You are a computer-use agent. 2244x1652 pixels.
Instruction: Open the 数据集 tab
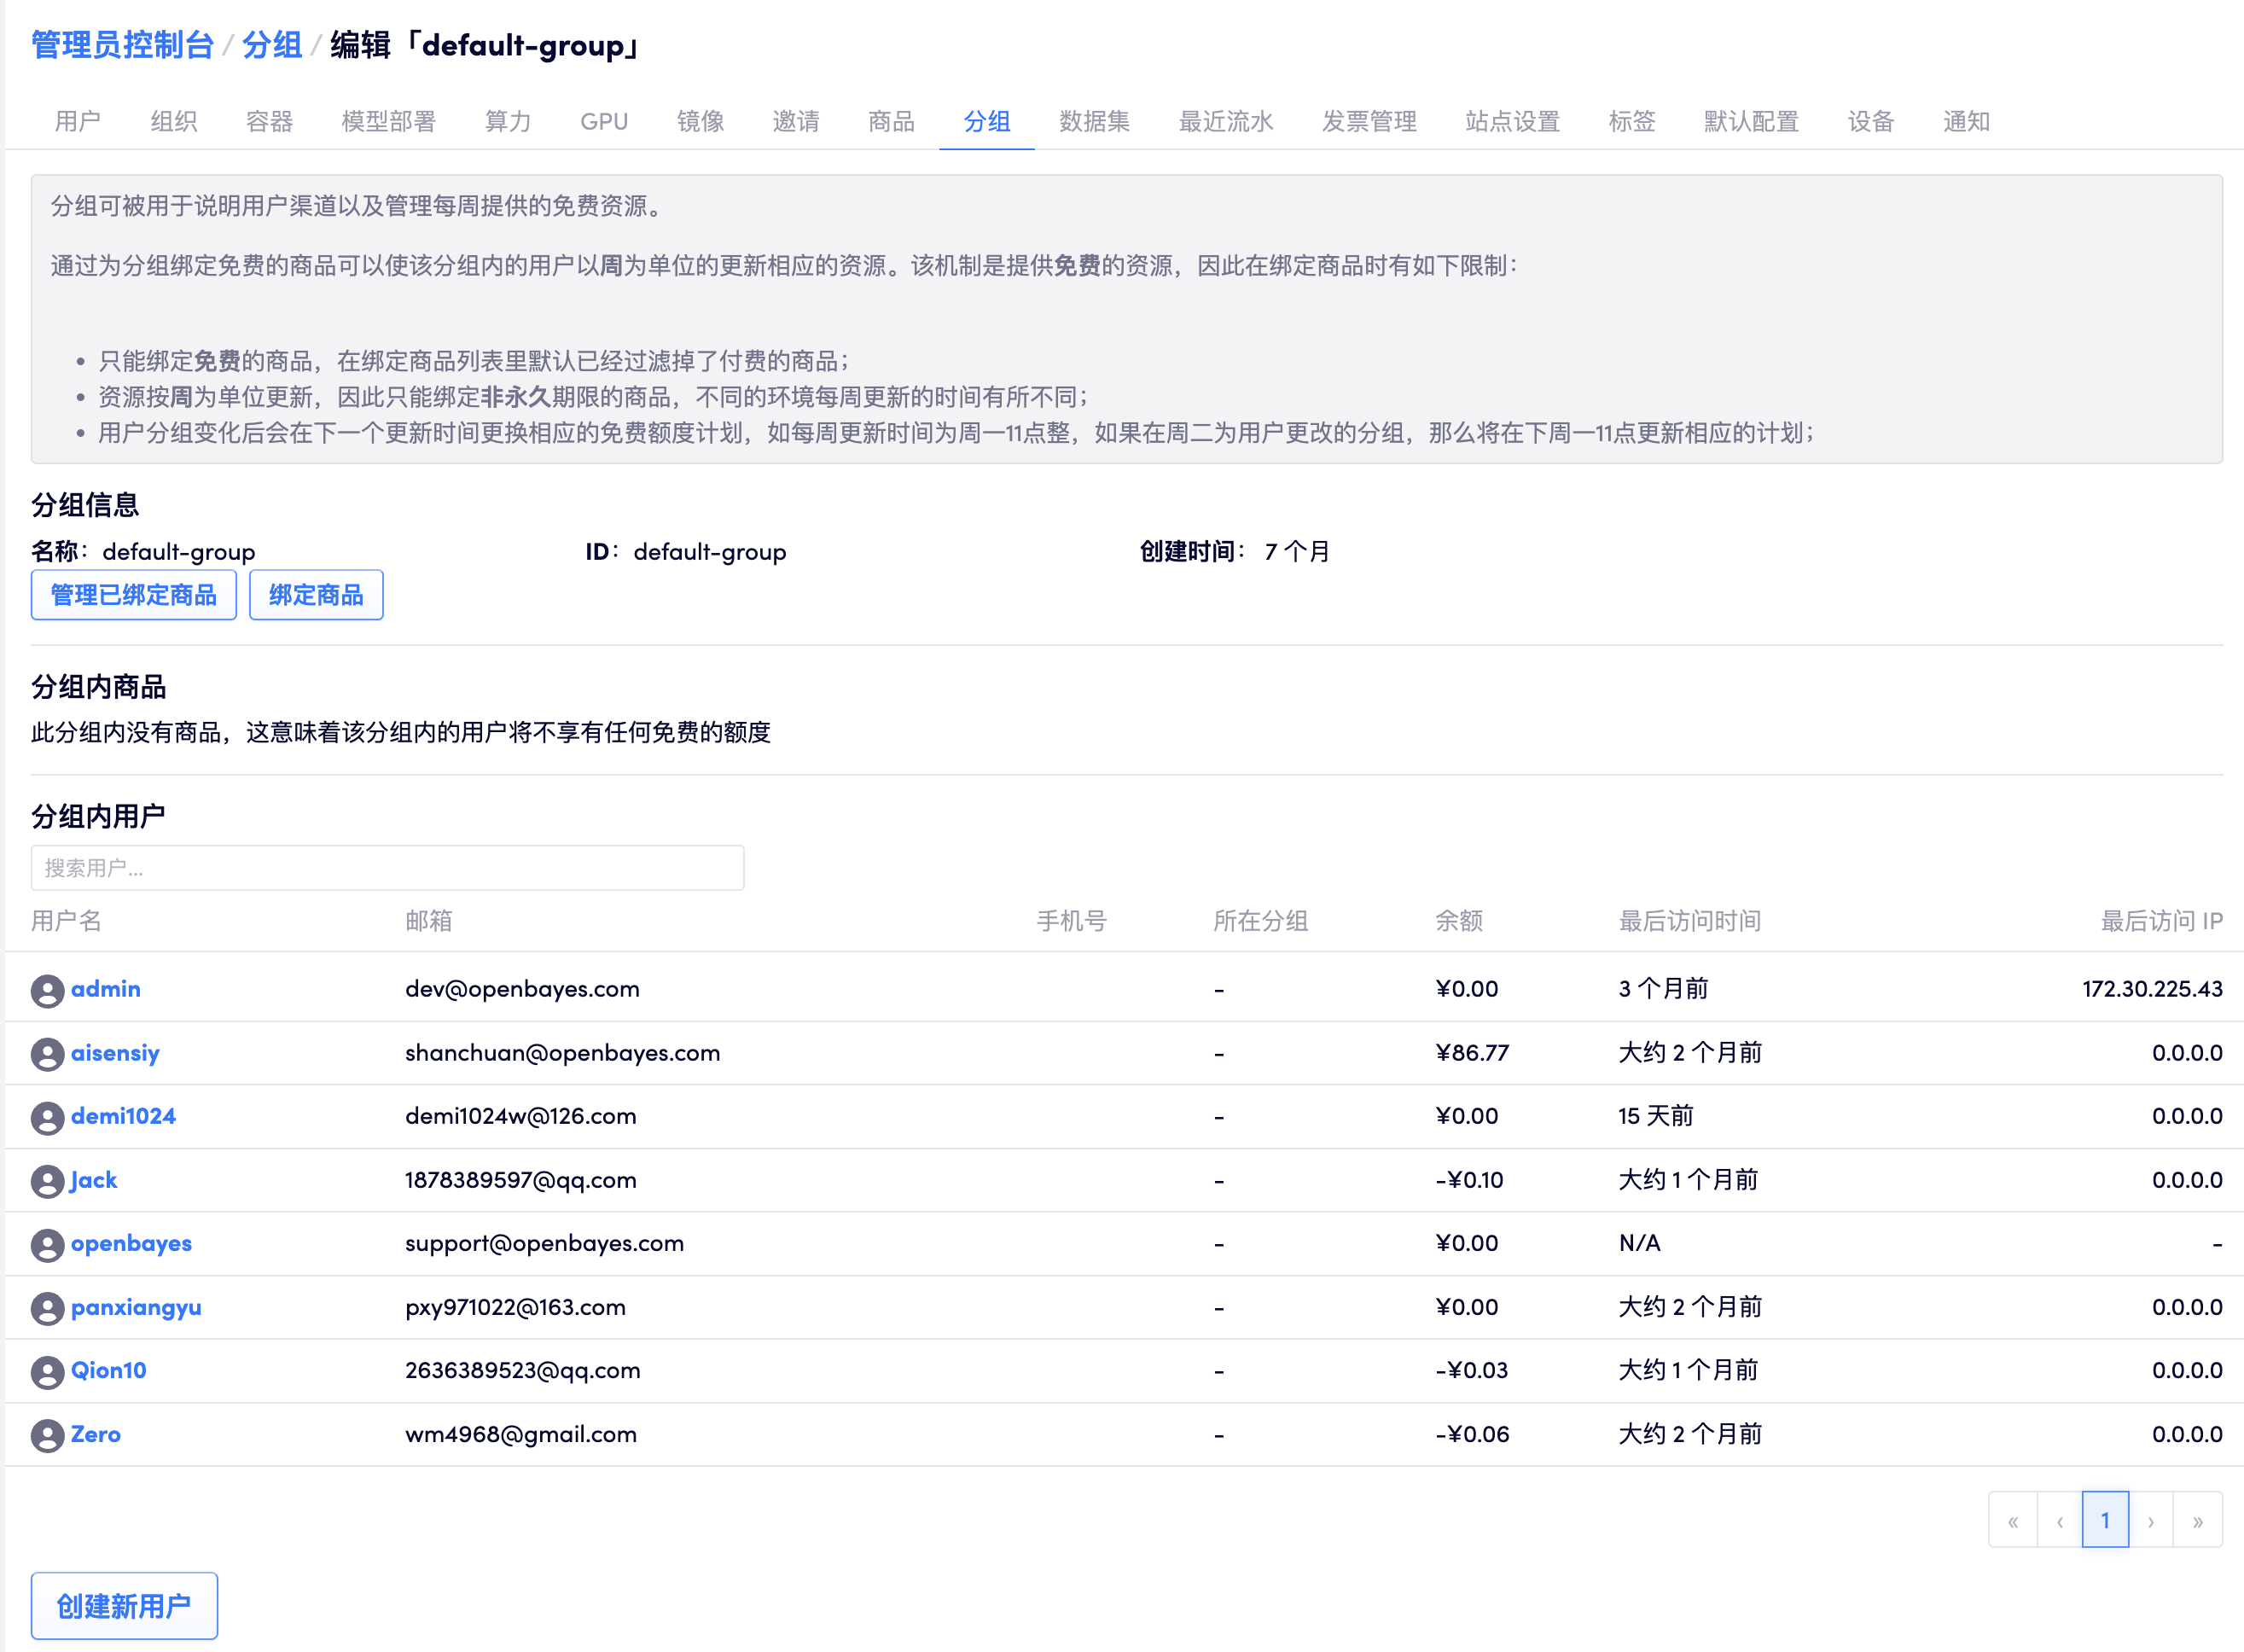point(1093,121)
